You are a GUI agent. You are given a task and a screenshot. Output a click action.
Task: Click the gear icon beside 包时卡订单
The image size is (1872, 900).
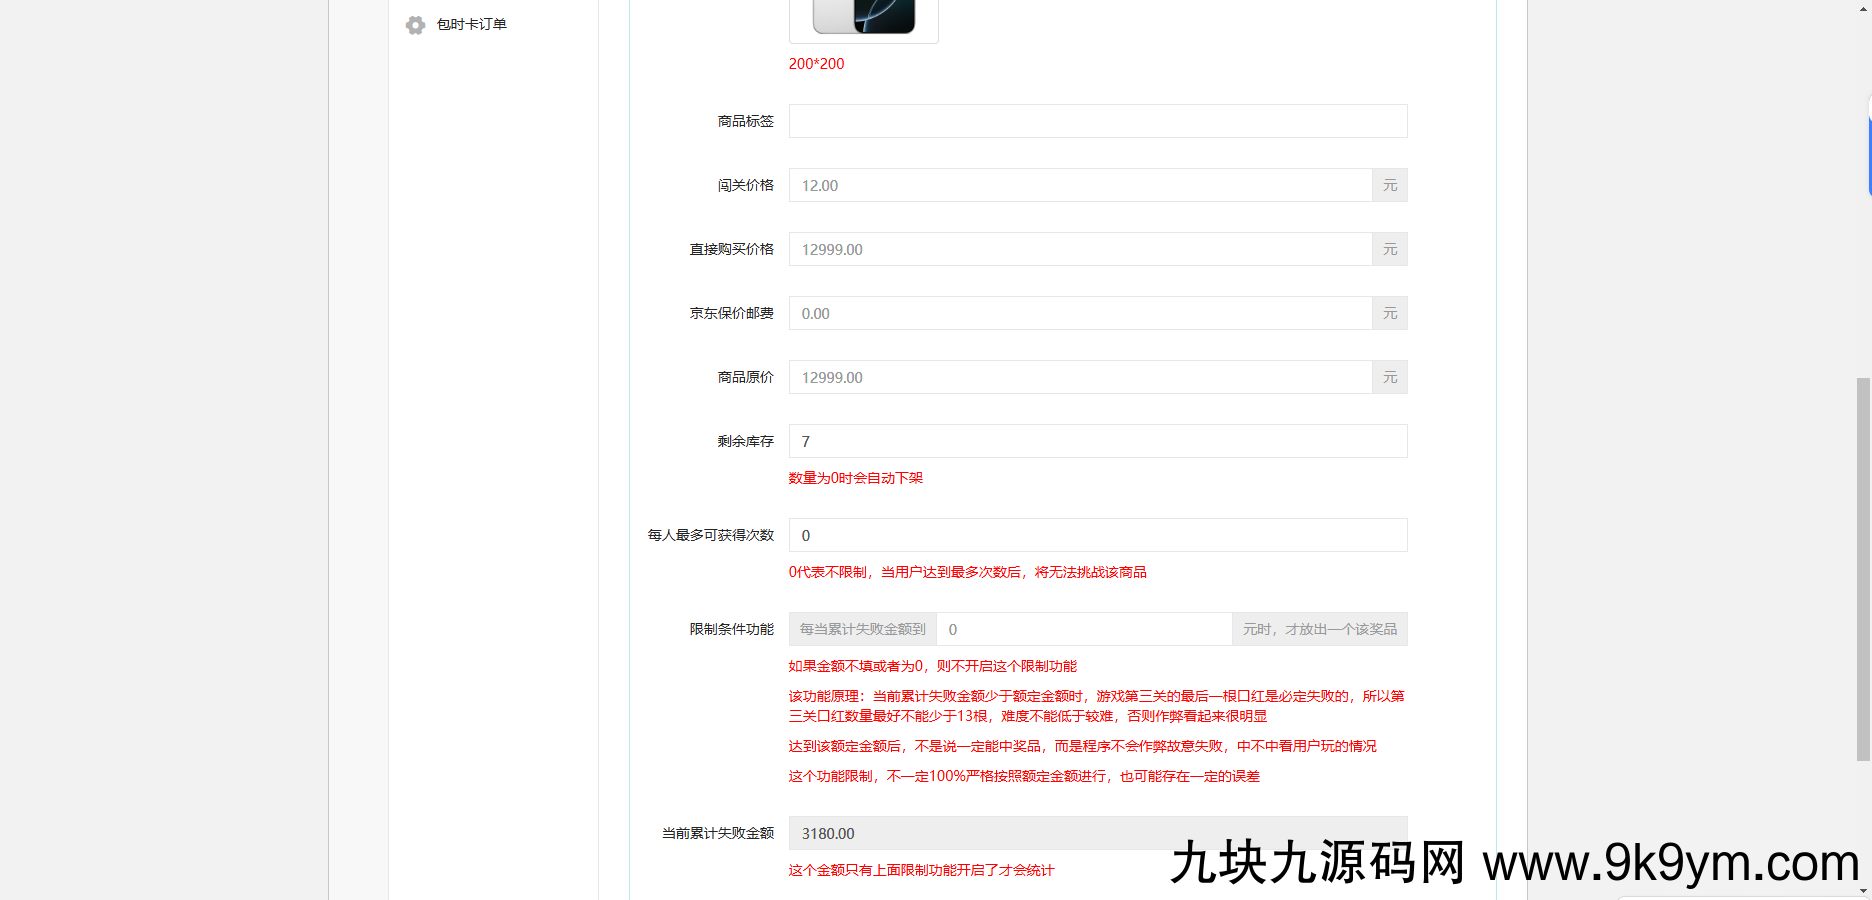pos(415,25)
